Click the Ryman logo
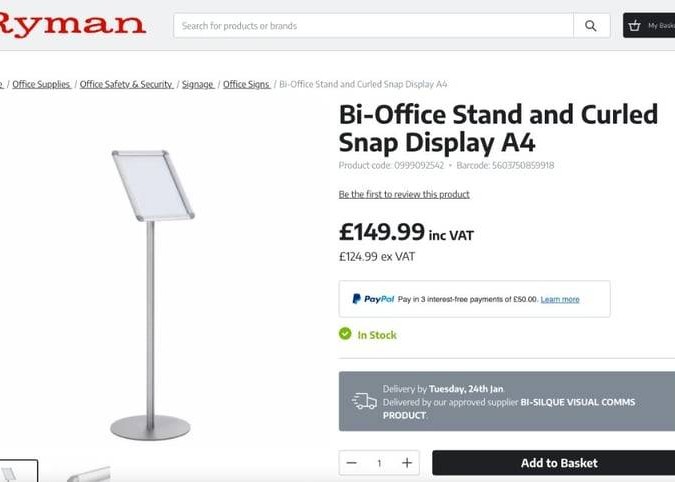The width and height of the screenshot is (675, 482). click(x=72, y=25)
